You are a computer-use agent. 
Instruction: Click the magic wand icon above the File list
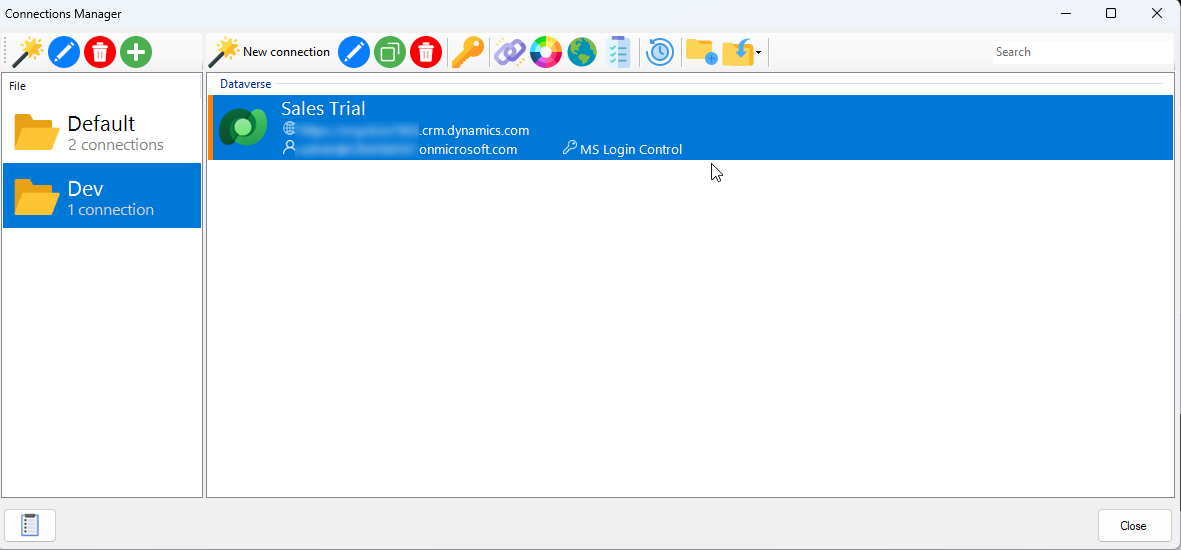[29, 52]
